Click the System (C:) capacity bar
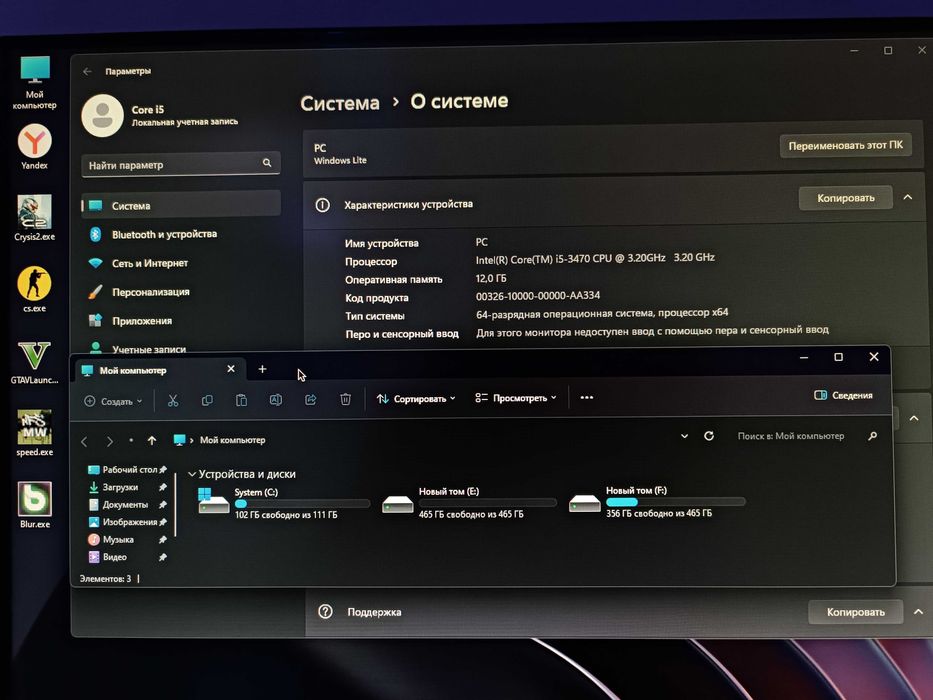933x700 pixels. [x=302, y=504]
